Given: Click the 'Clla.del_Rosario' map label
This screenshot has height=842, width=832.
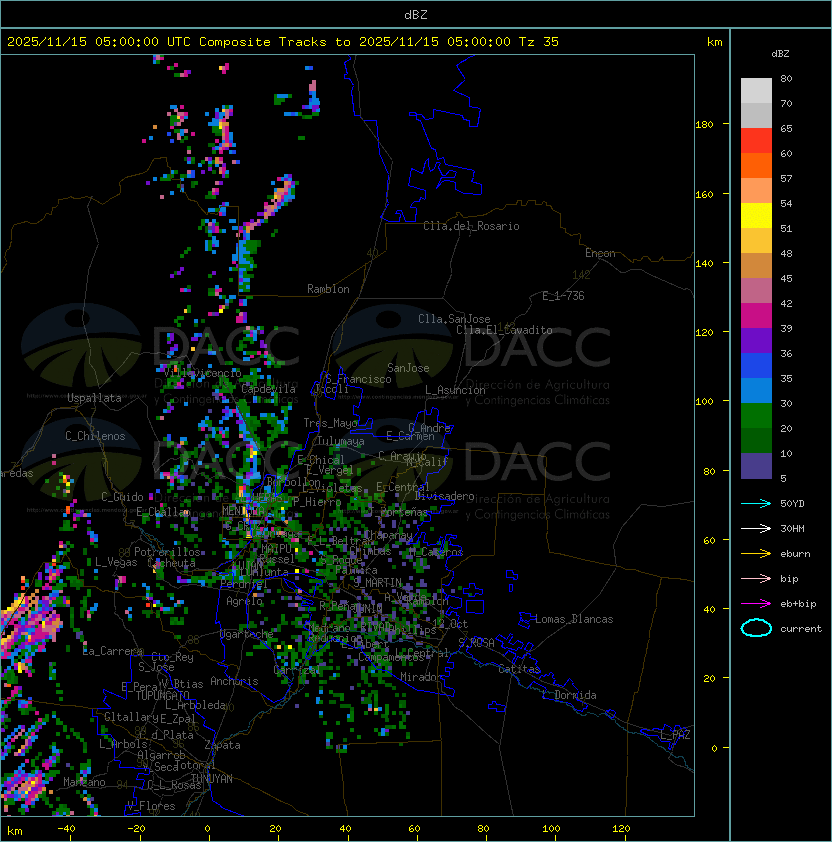Looking at the screenshot, I should [x=471, y=226].
